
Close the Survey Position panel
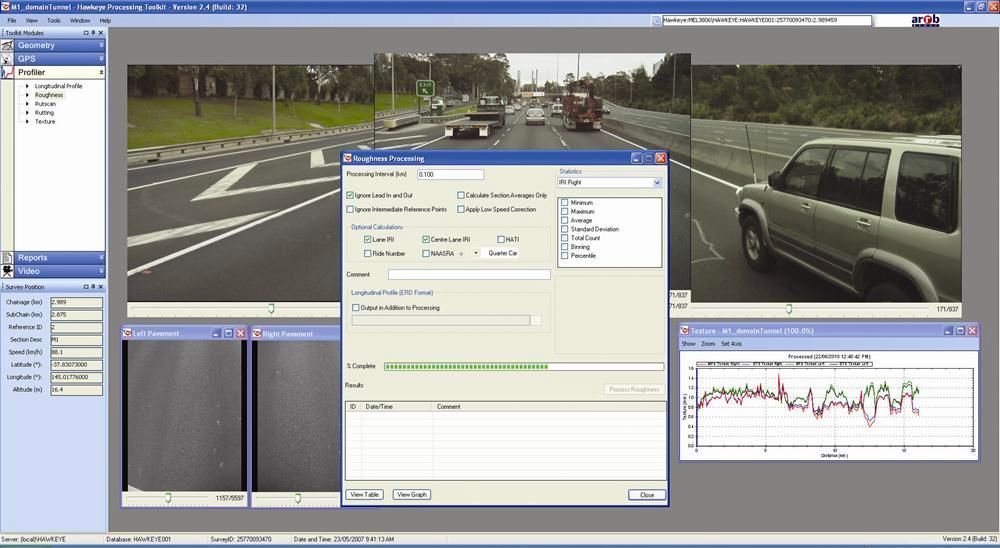tap(101, 287)
